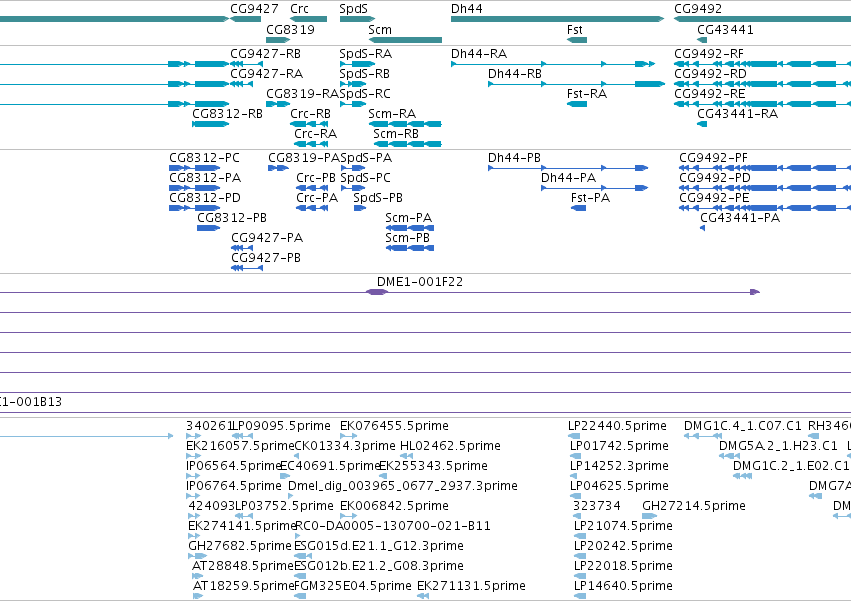Click the Dh44 gene bar
Viewport: 851px width, 601px height.
point(557,19)
